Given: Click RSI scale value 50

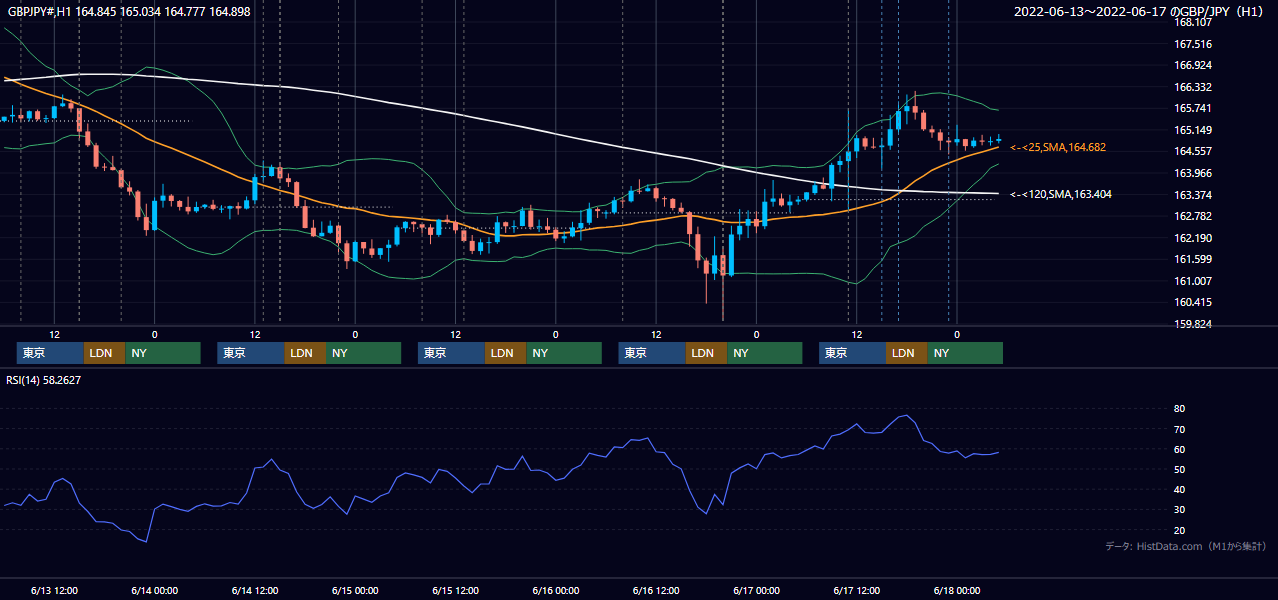Looking at the screenshot, I should click(x=1179, y=469).
